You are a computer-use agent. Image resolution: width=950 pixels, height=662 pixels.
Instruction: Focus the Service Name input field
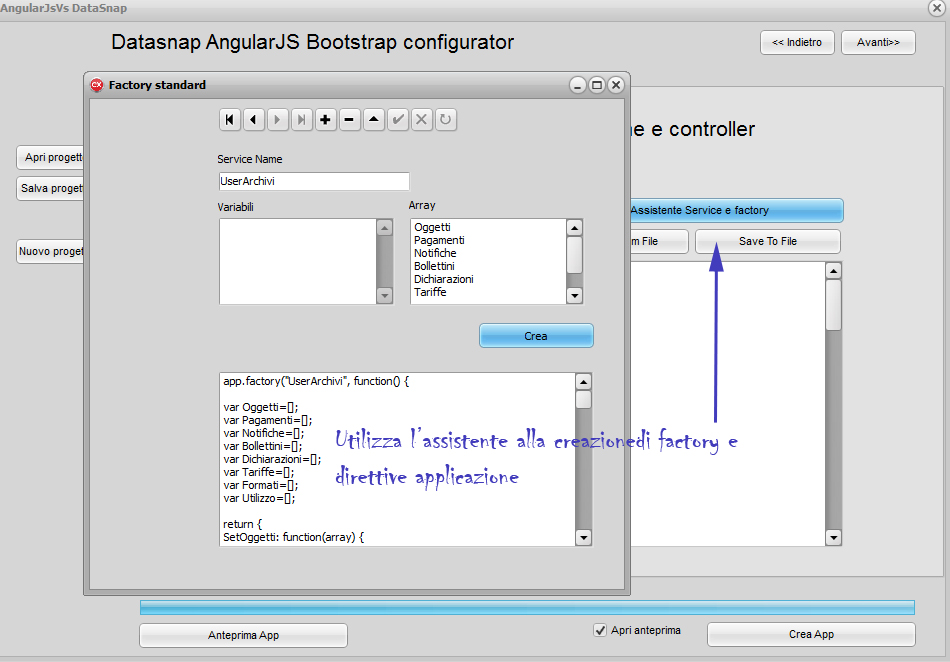314,181
